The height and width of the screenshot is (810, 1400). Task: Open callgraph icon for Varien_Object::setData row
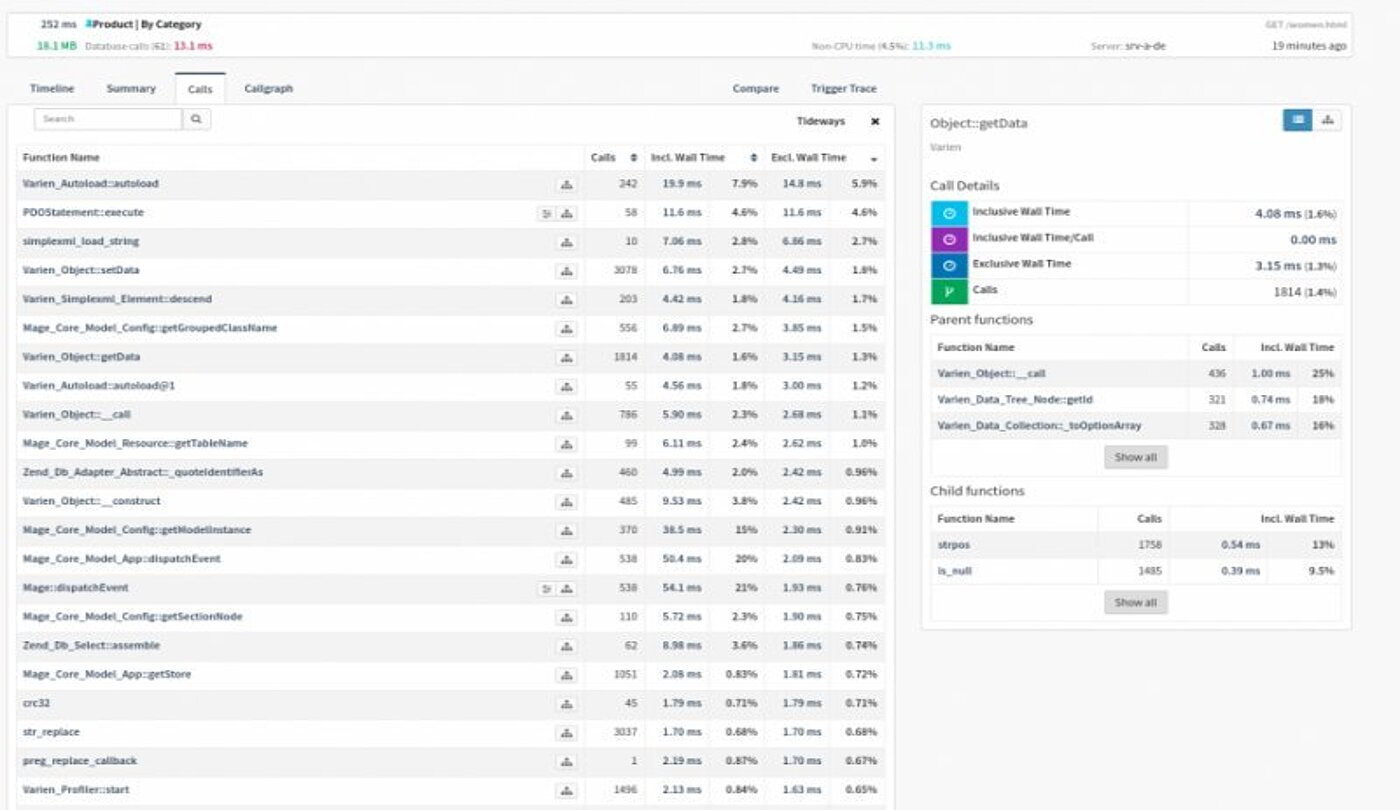(567, 271)
